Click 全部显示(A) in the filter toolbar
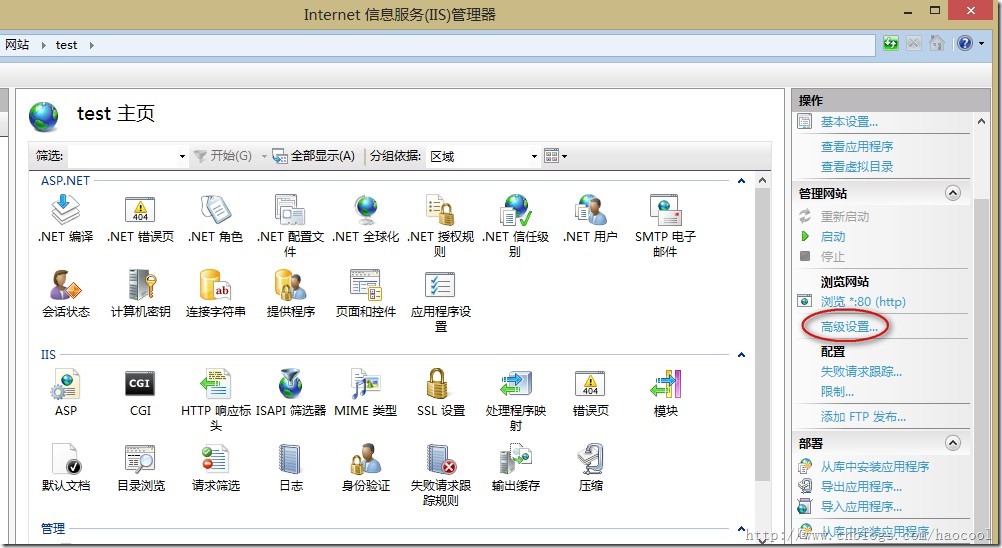This screenshot has height=548, width=1002. 314,156
